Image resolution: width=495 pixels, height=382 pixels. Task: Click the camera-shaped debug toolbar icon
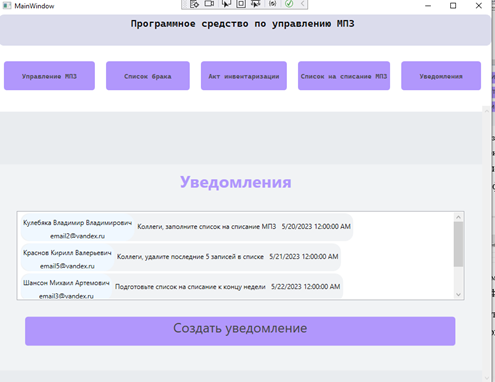[x=209, y=4]
